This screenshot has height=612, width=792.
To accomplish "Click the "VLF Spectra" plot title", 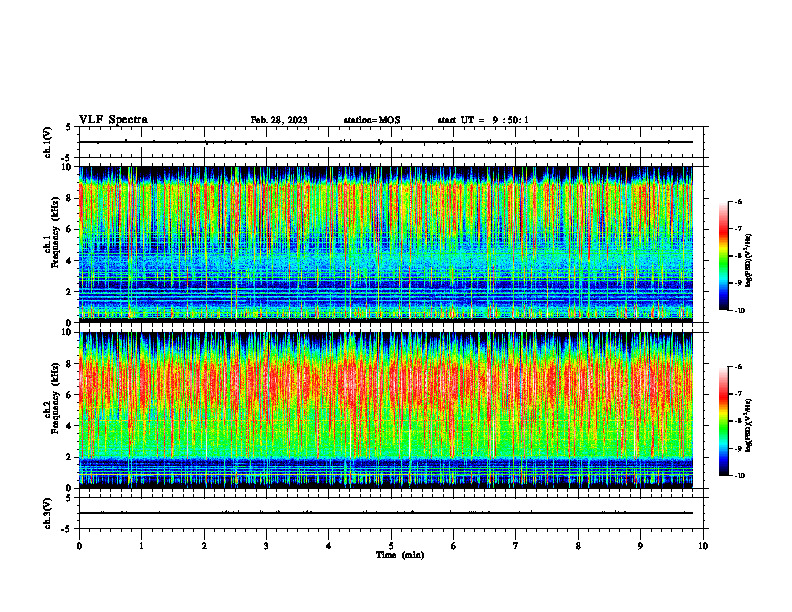I will click(x=113, y=120).
